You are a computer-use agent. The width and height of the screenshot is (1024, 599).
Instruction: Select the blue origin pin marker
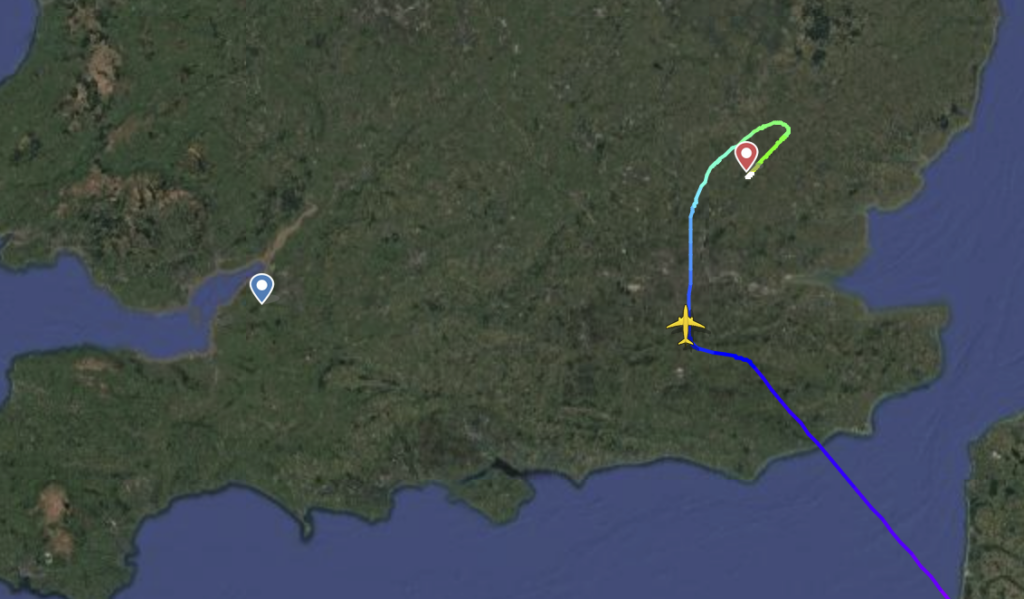click(262, 289)
